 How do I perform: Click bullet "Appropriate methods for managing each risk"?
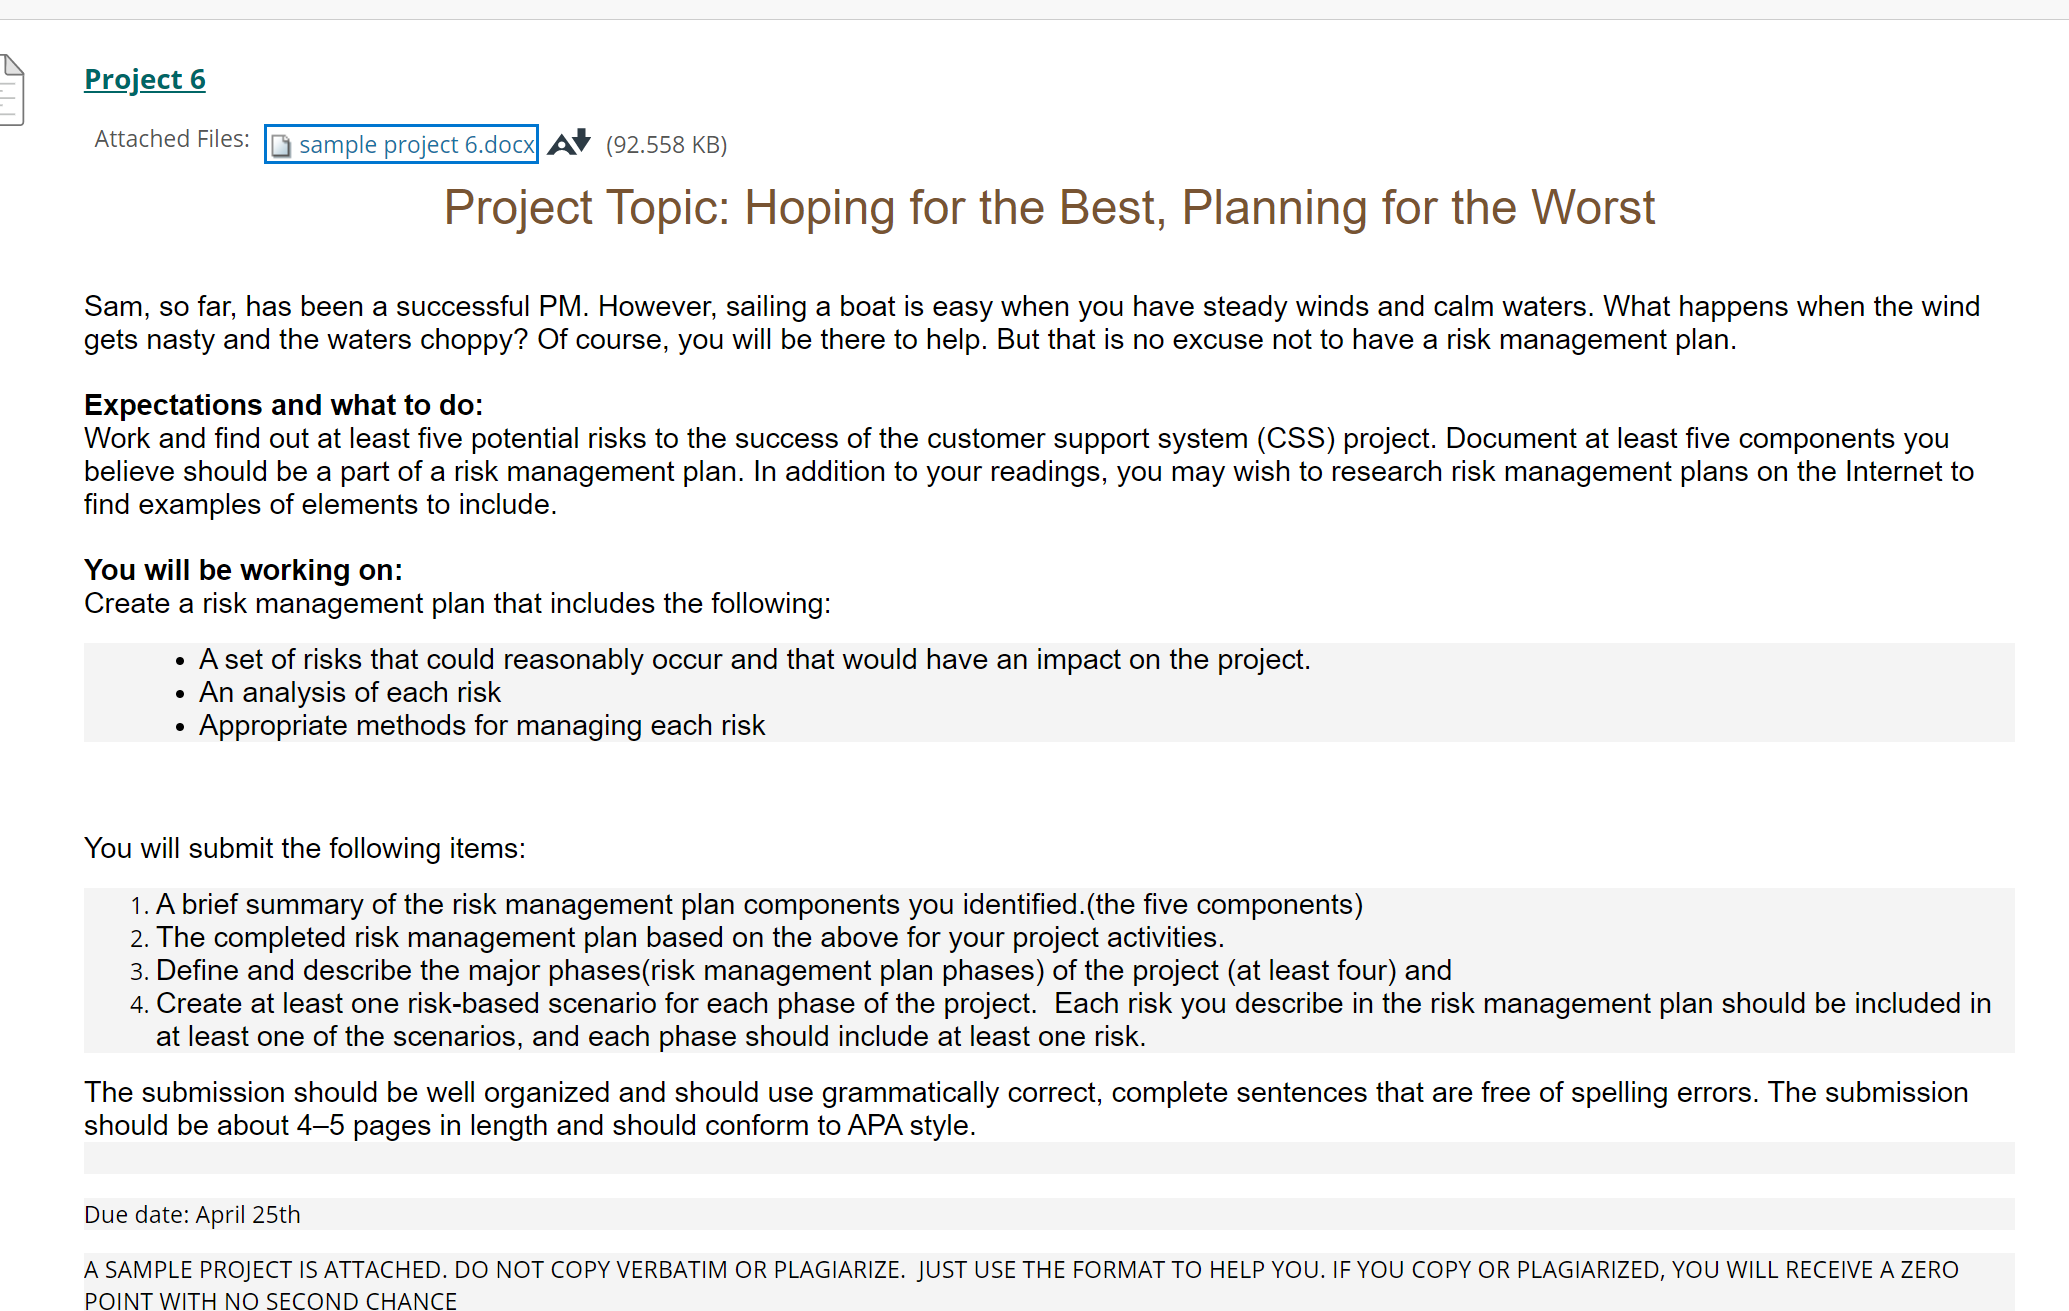click(482, 725)
